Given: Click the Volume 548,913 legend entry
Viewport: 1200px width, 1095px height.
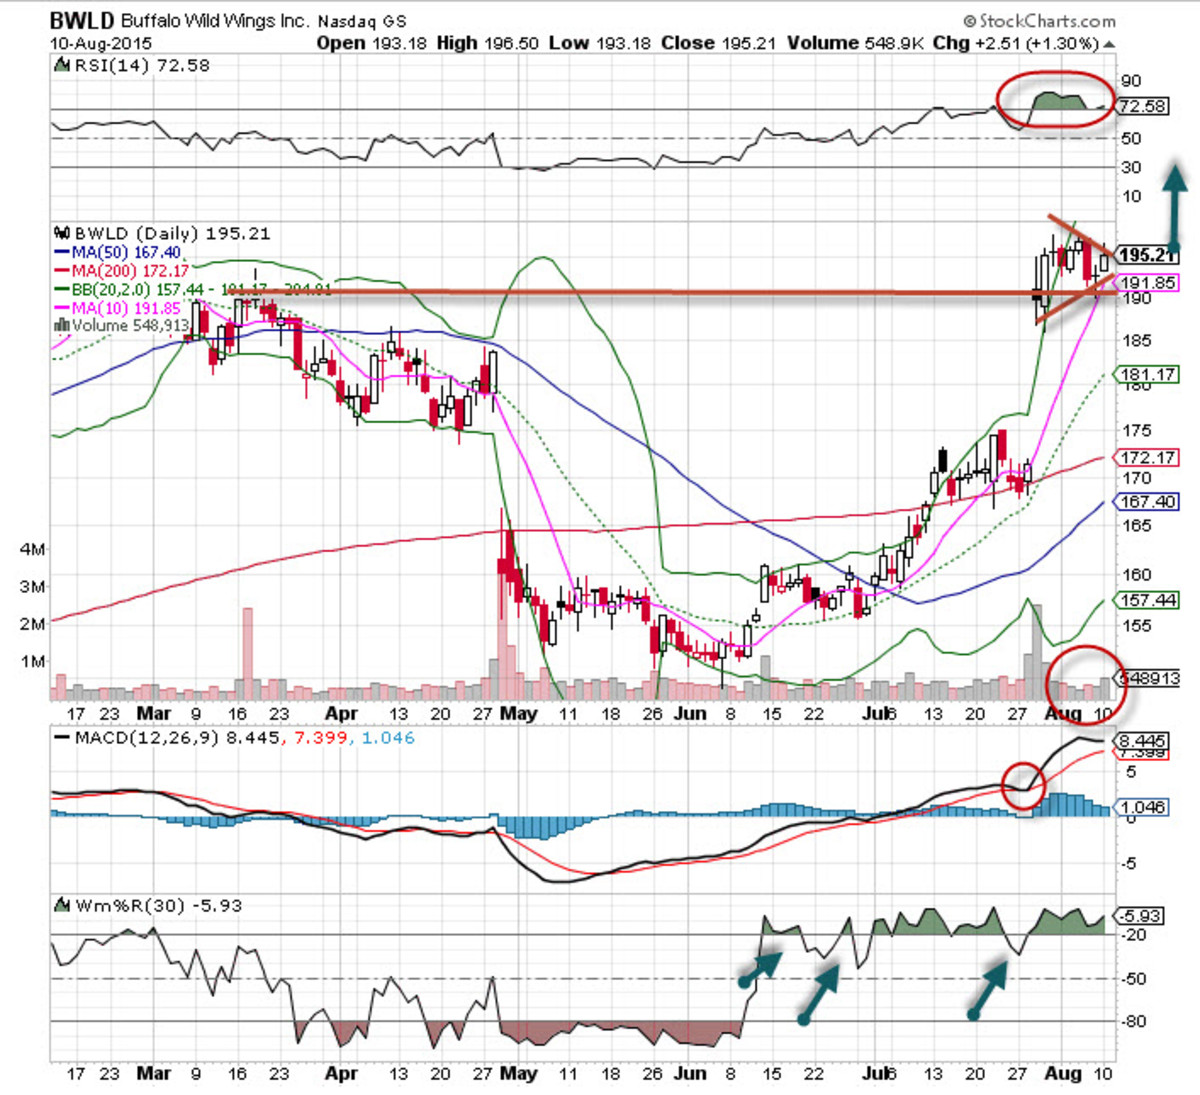Looking at the screenshot, I should click(x=120, y=325).
